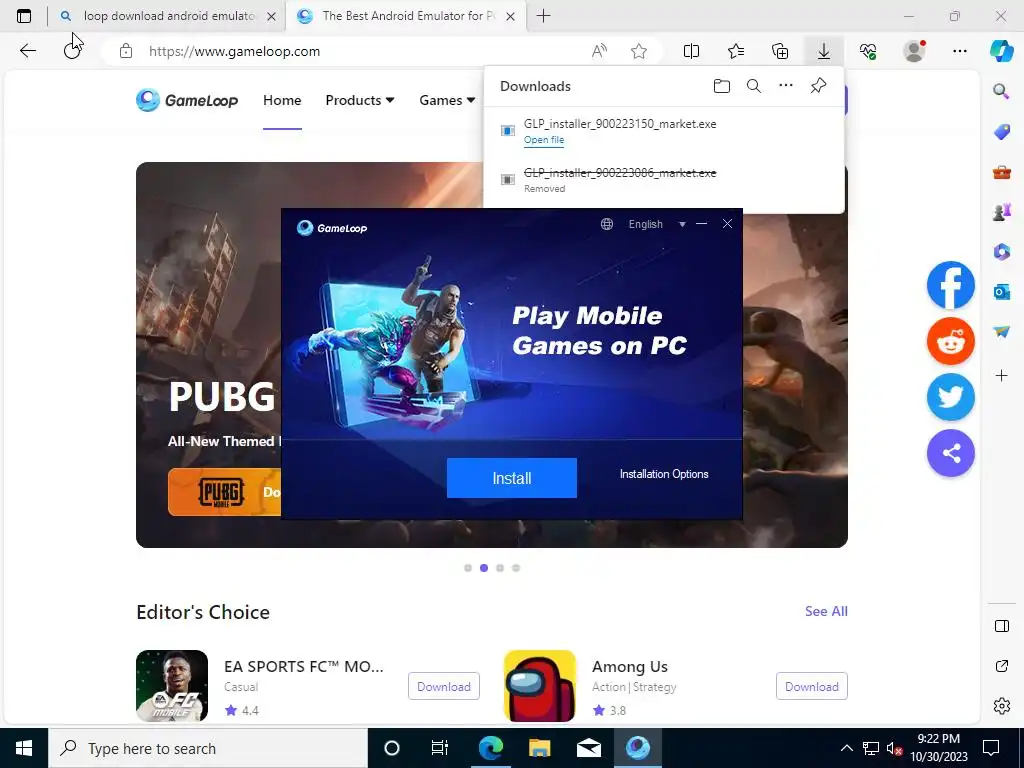The height and width of the screenshot is (768, 1024).
Task: Share page on Twitter icon
Action: tap(951, 397)
